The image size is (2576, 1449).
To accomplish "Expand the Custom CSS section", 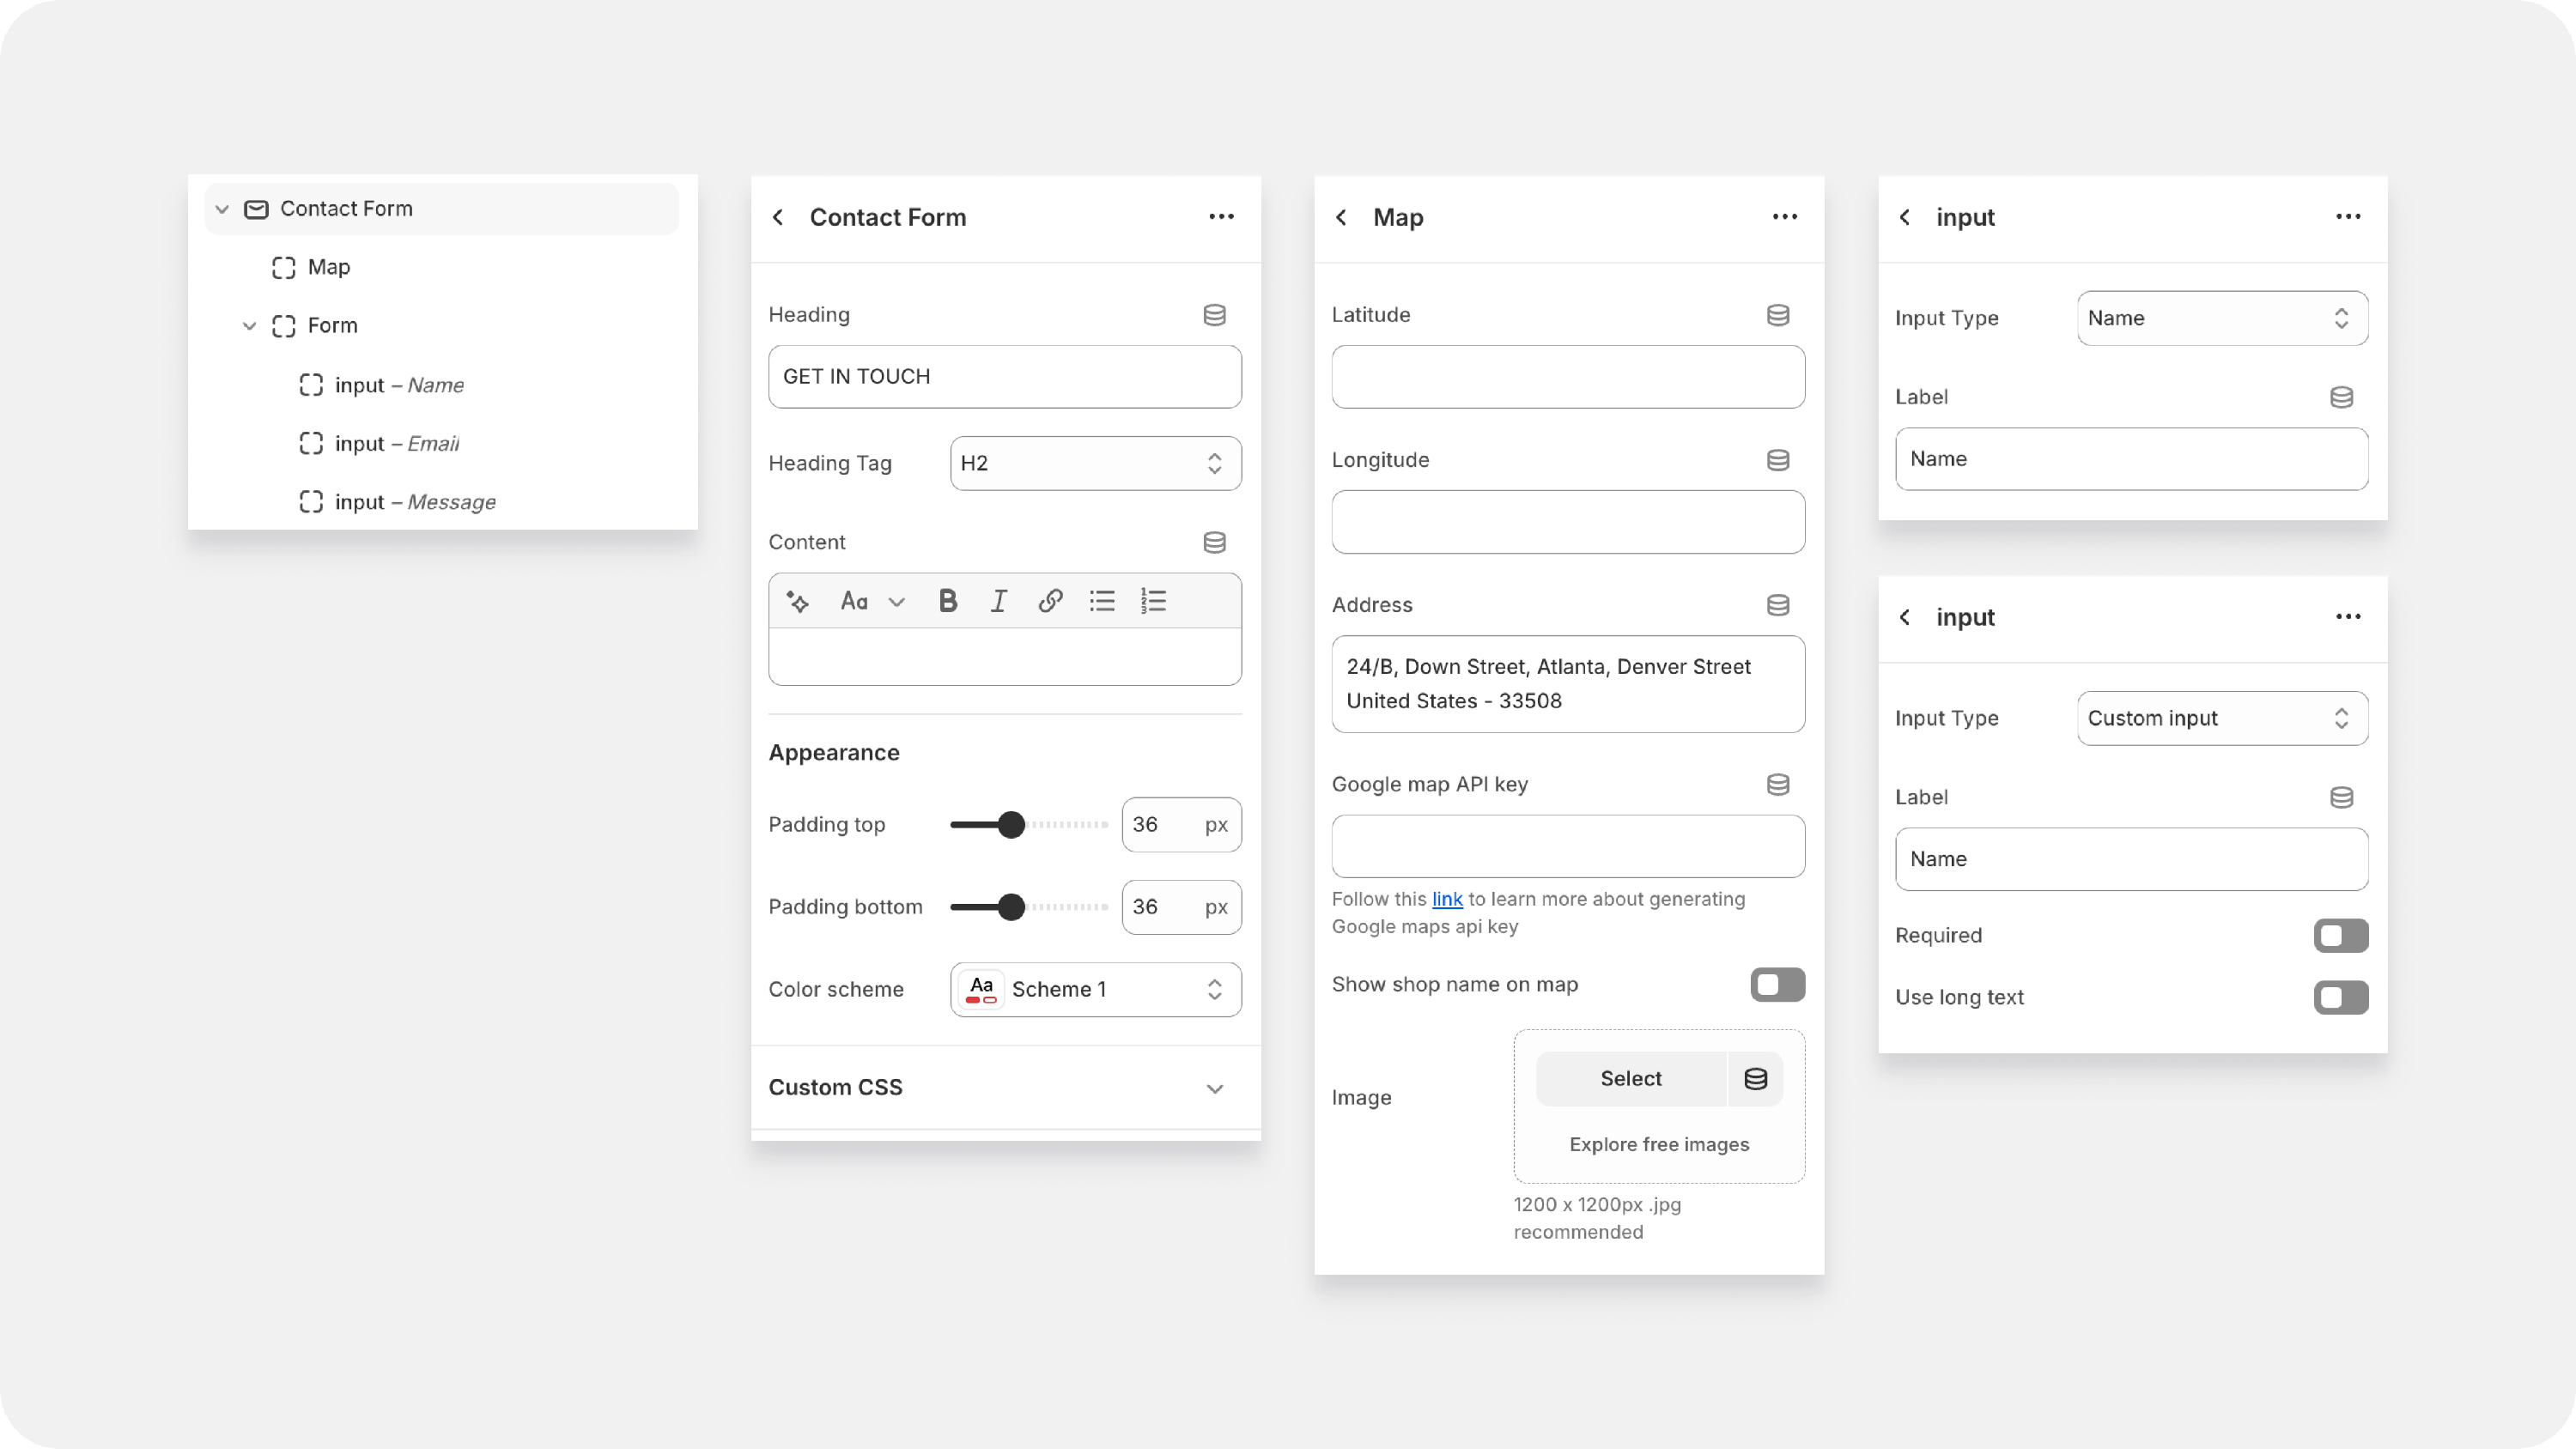I will [1005, 1087].
